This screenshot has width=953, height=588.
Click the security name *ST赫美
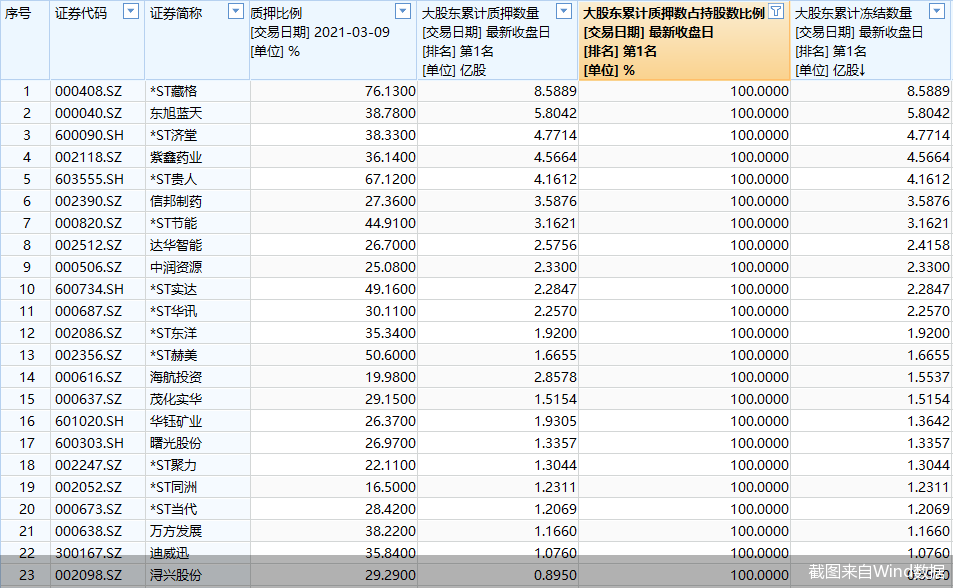tap(174, 355)
